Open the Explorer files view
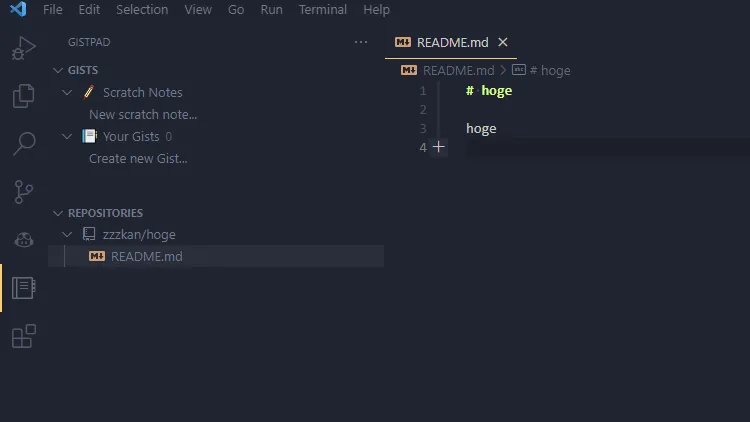Image resolution: width=750 pixels, height=422 pixels. pyautogui.click(x=24, y=96)
